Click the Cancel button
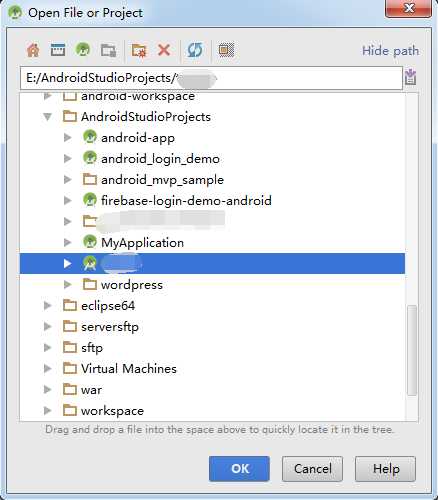 click(x=312, y=469)
